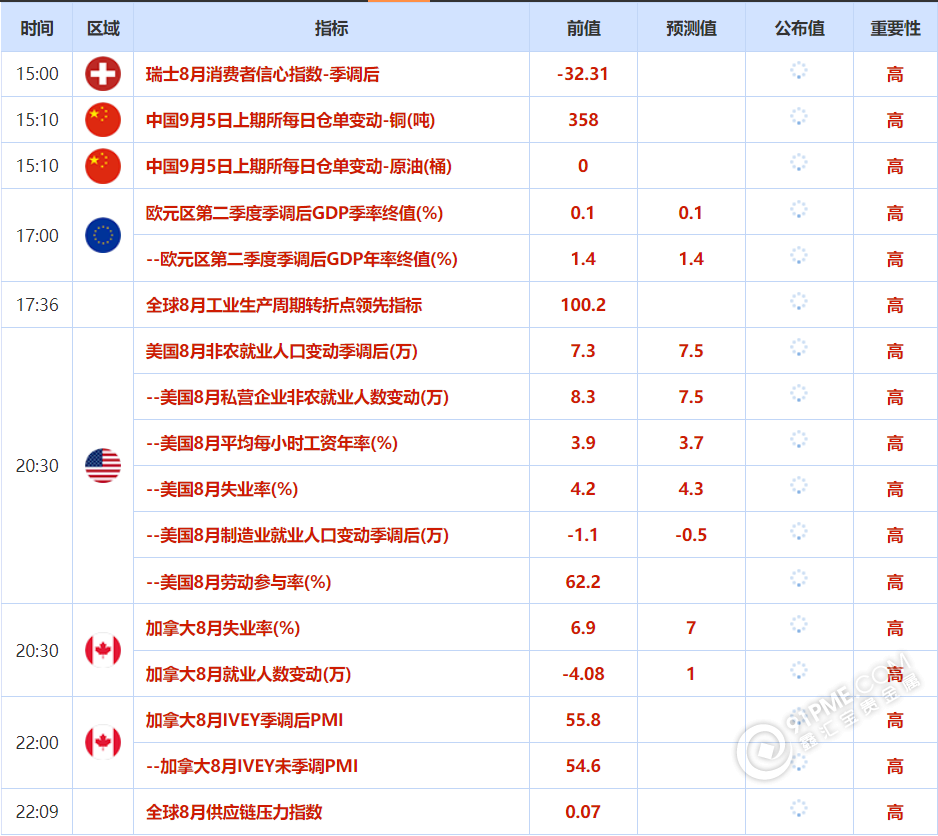Select previous value 7.3
This screenshot has height=836, width=938.
[x=583, y=351]
